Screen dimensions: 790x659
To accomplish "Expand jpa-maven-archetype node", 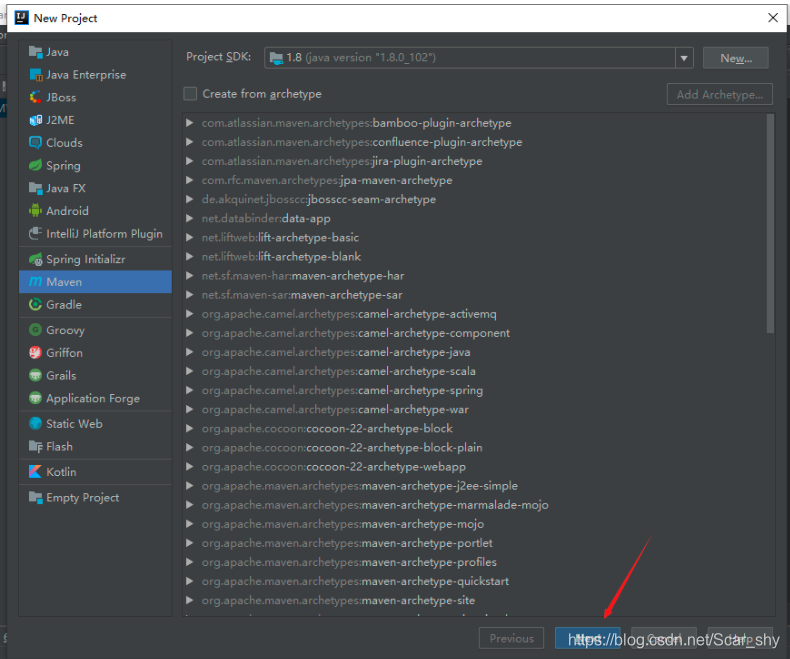I will click(189, 180).
